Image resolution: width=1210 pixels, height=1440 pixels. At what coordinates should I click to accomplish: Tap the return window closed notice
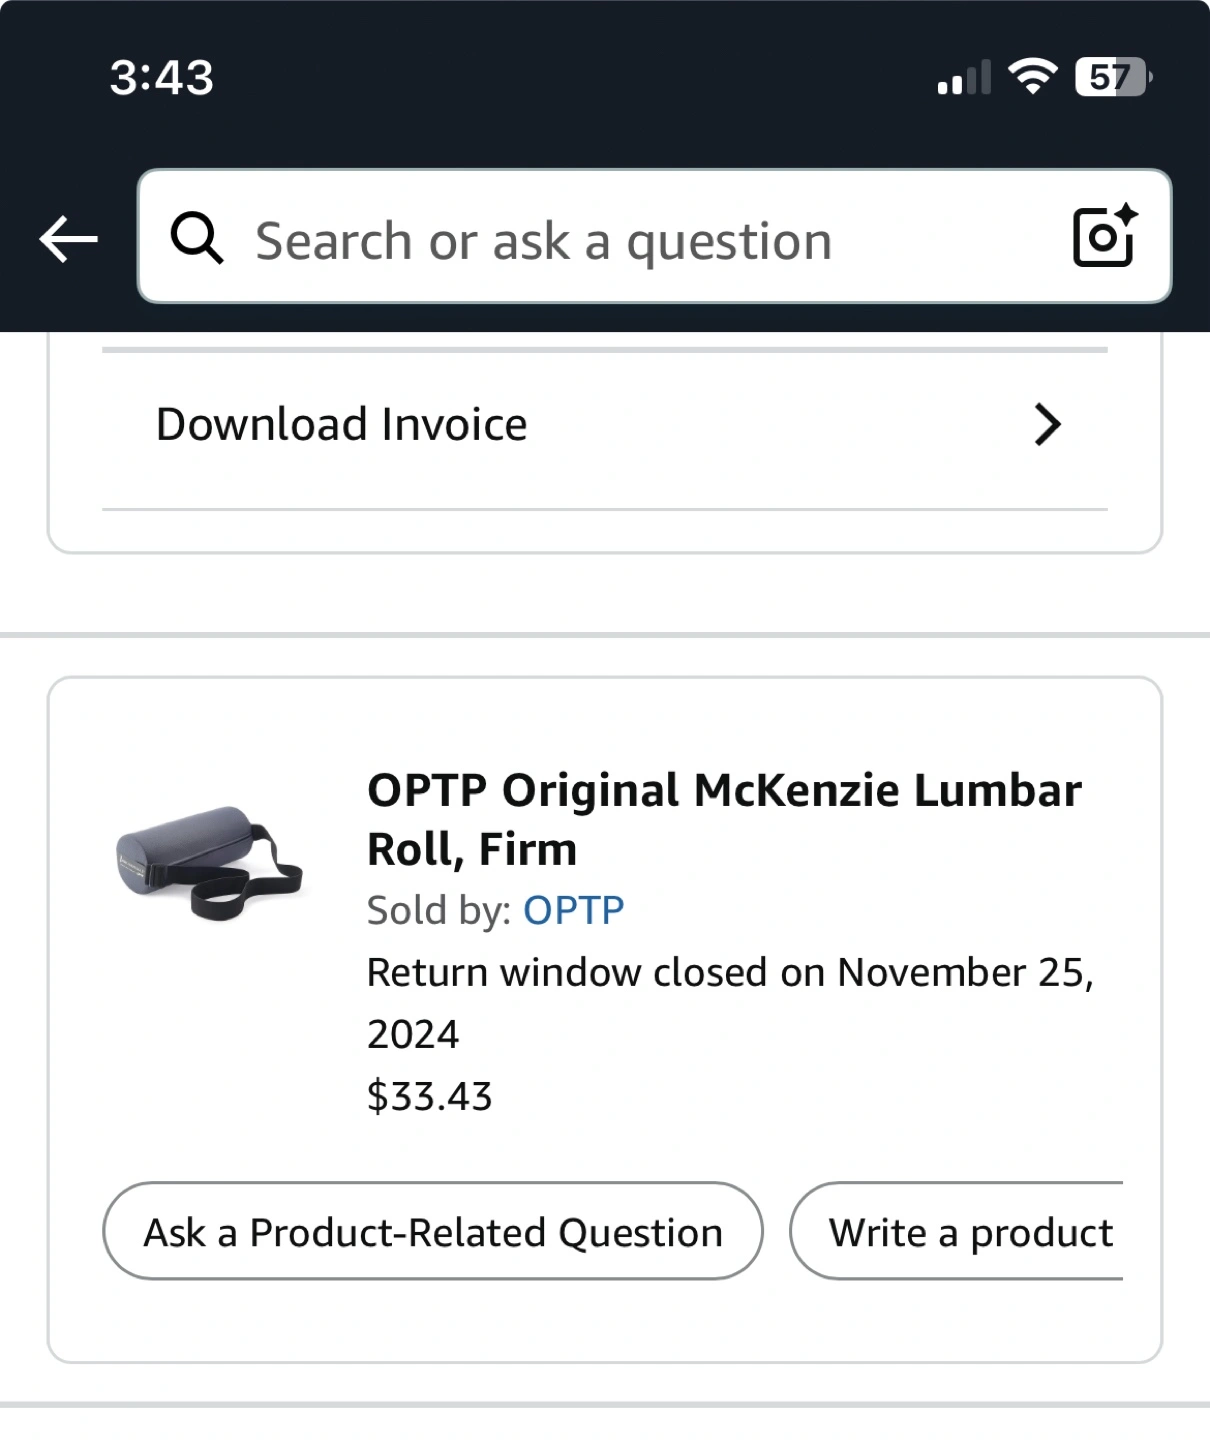[730, 972]
